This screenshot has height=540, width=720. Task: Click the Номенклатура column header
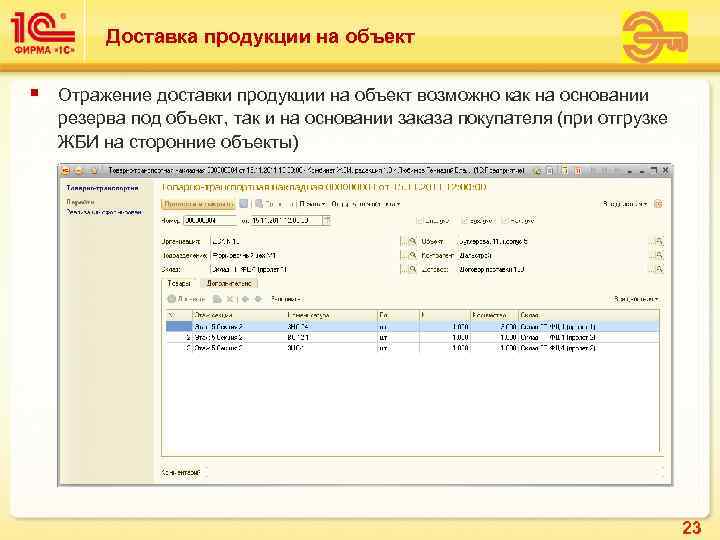click(331, 315)
